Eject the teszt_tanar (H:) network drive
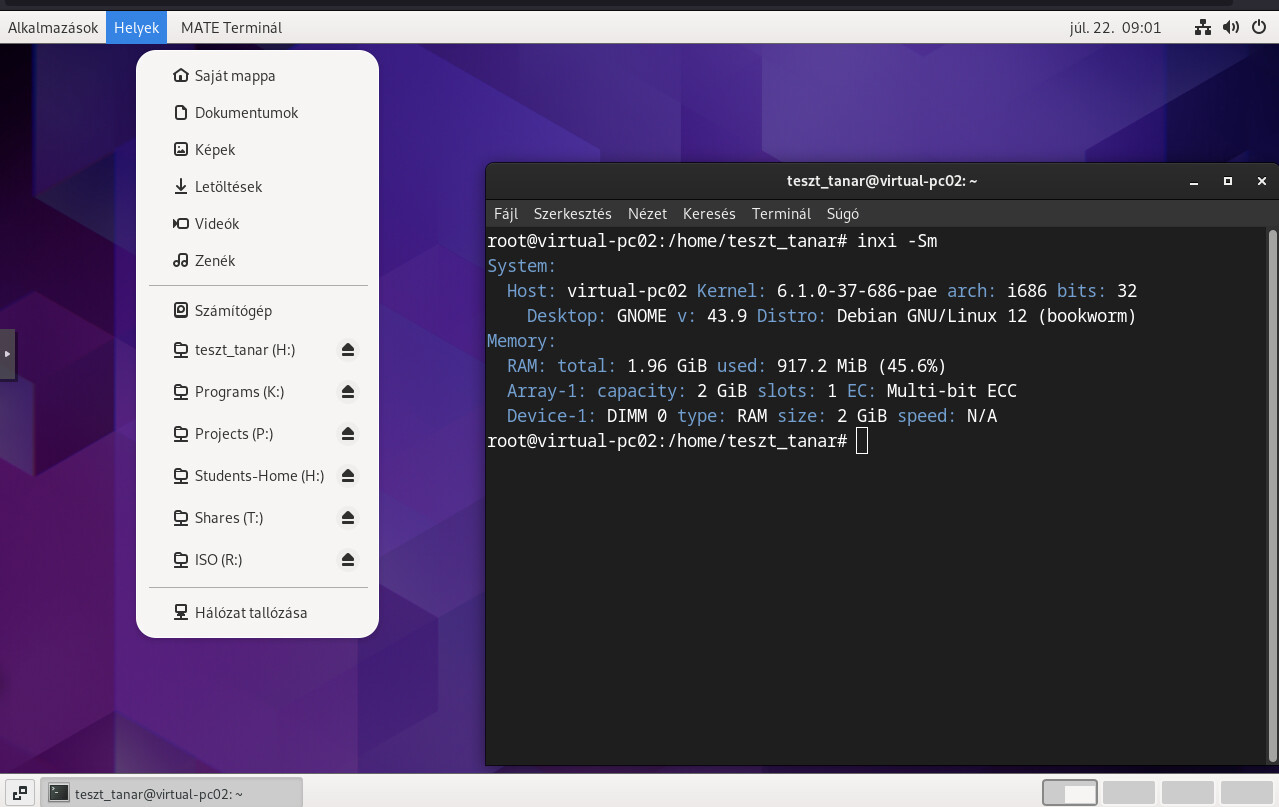The width and height of the screenshot is (1279, 807). tap(347, 350)
